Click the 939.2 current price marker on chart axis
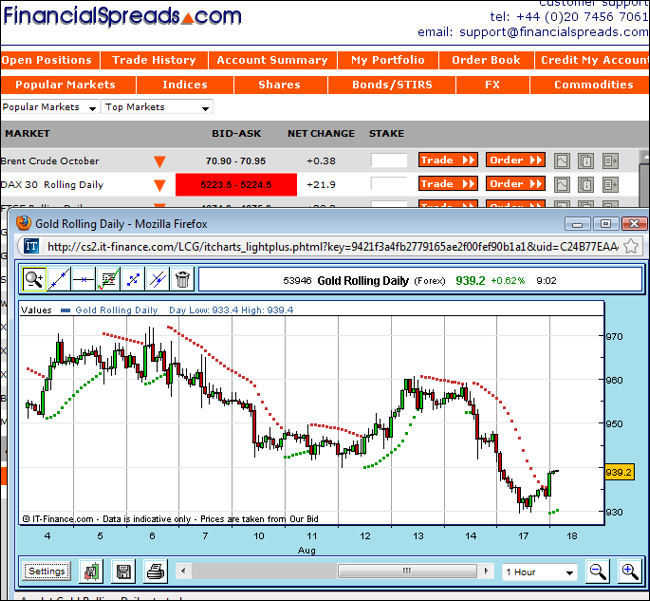 click(x=619, y=472)
